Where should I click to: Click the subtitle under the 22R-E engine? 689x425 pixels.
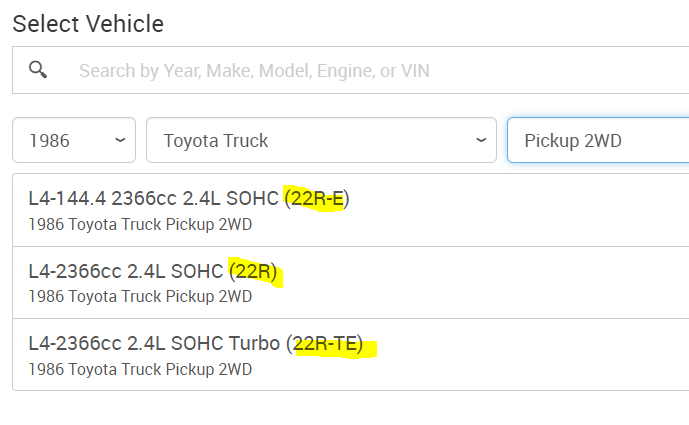tap(140, 224)
